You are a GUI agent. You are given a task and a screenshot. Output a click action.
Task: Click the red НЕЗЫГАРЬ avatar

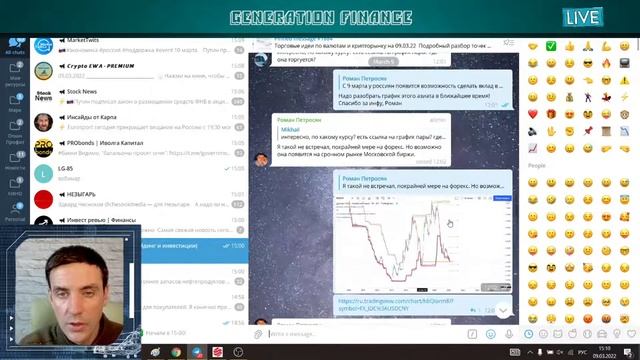pos(43,200)
